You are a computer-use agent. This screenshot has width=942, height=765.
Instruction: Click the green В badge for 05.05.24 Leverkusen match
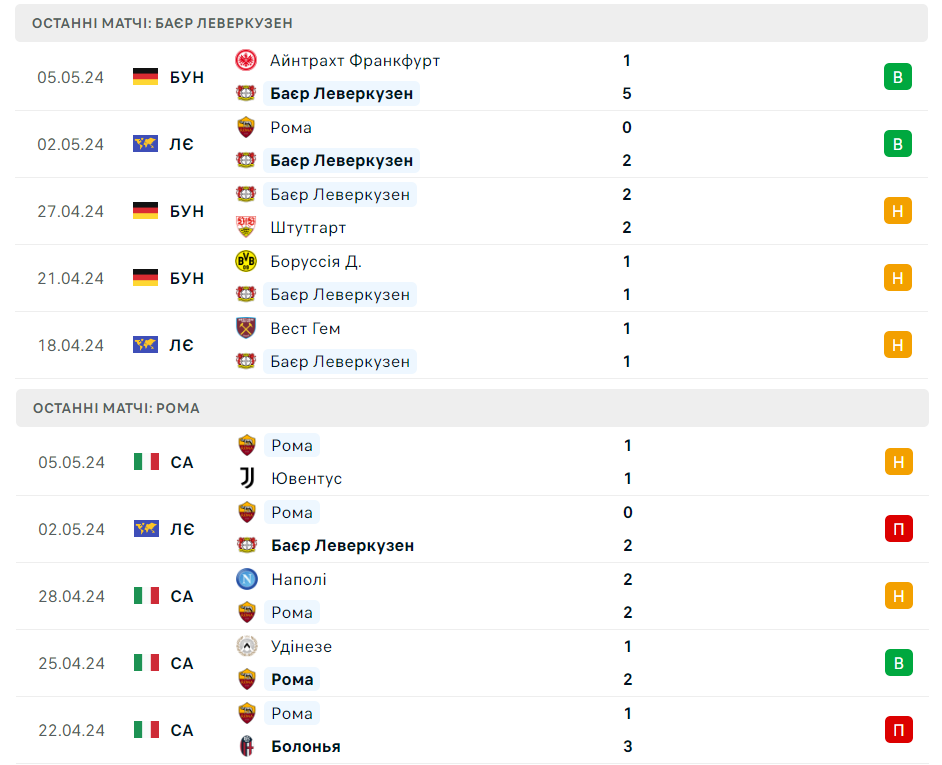897,77
